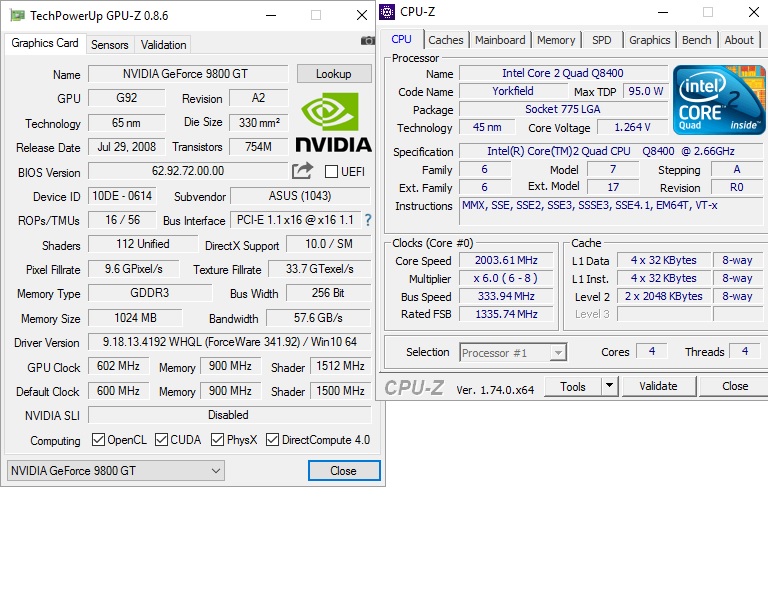The width and height of the screenshot is (768, 614).
Task: Toggle the DirectCompute 4.0 checkbox
Action: coord(272,440)
